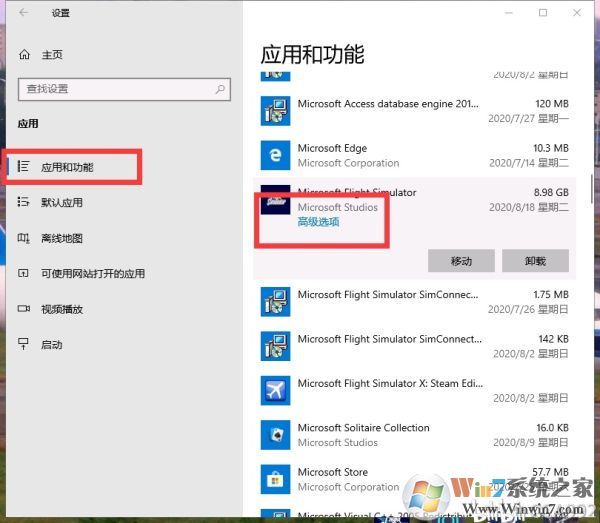The image size is (600, 523).
Task: Select Microsoft Flight Simulator X: Steam Edi... row
Action: pyautogui.click(x=414, y=391)
